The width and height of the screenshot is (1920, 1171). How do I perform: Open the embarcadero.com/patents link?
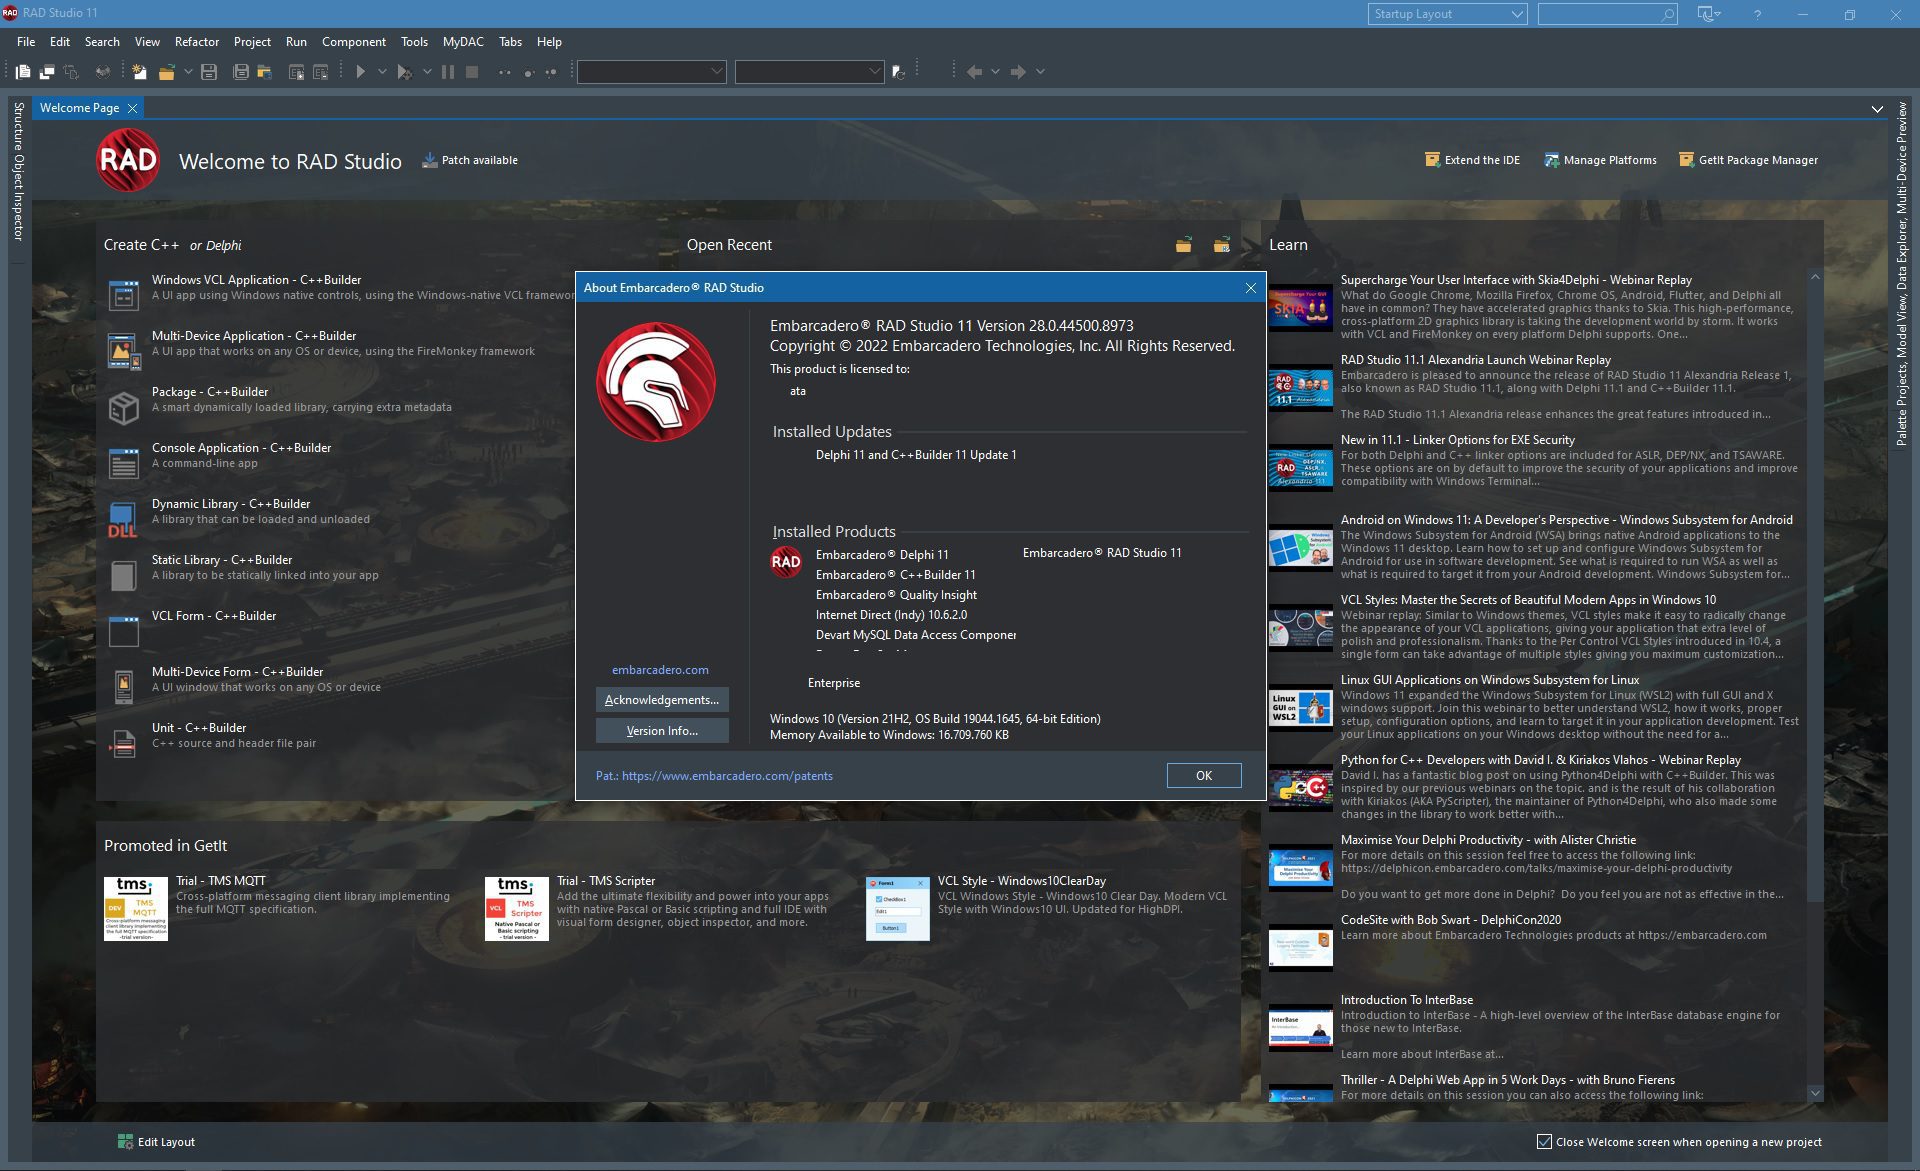tap(727, 776)
